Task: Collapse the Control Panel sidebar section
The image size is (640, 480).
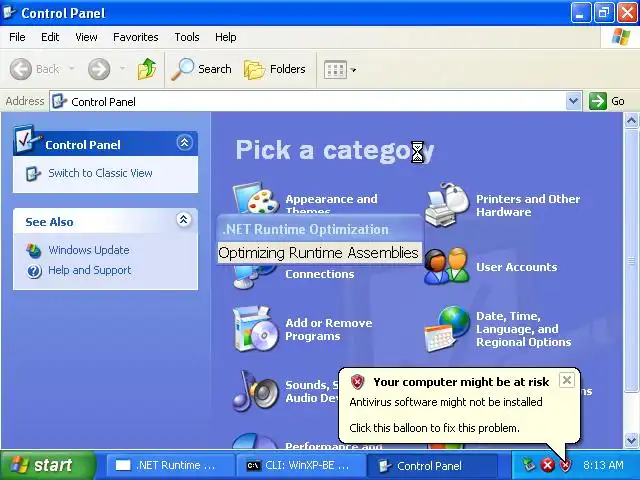Action: tap(184, 142)
